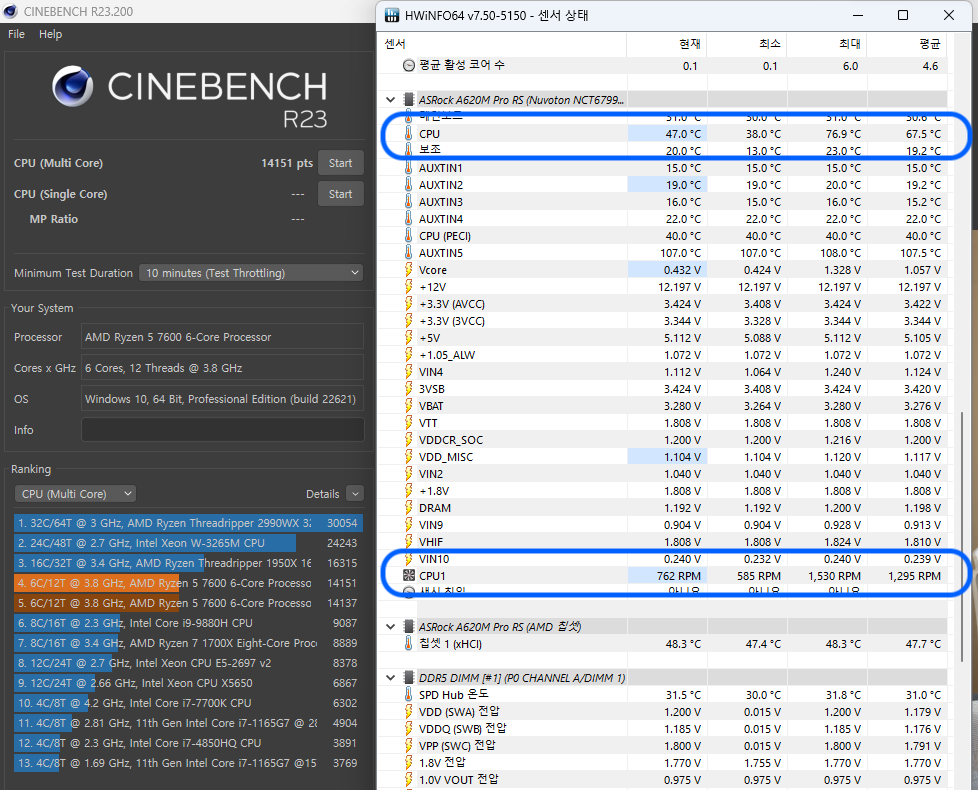Click the CPU temperature thermometer icon
The image size is (978, 790).
409,134
